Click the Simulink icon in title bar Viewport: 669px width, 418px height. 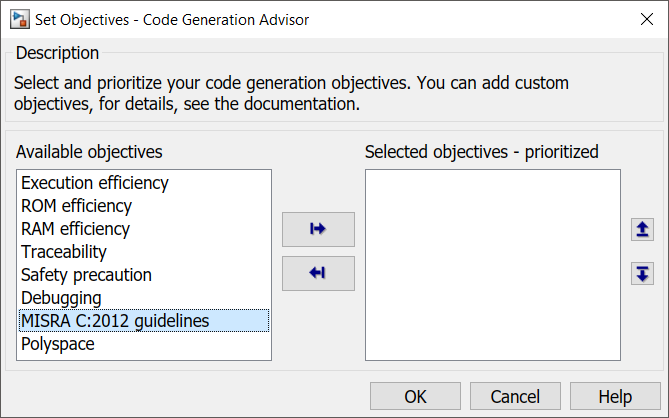19,18
